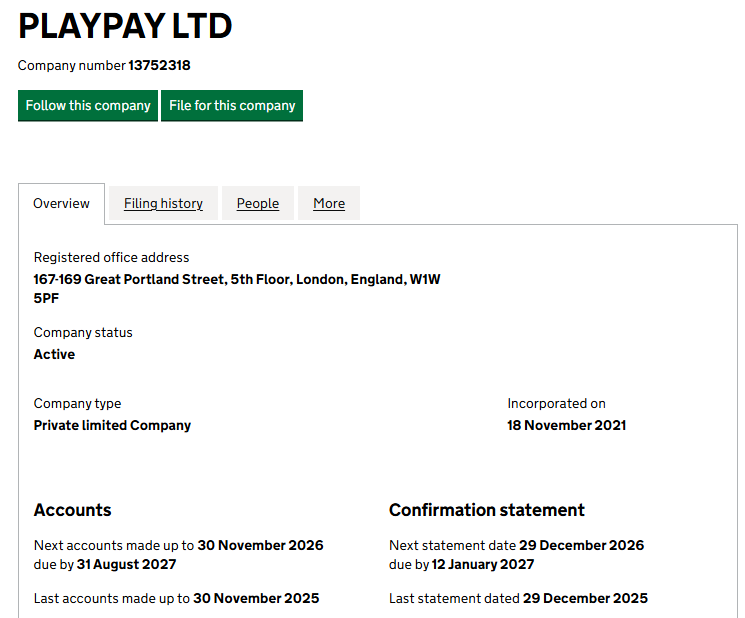Click next accounts date 30 November 2026
Screen dimensions: 745x618
[260, 546]
